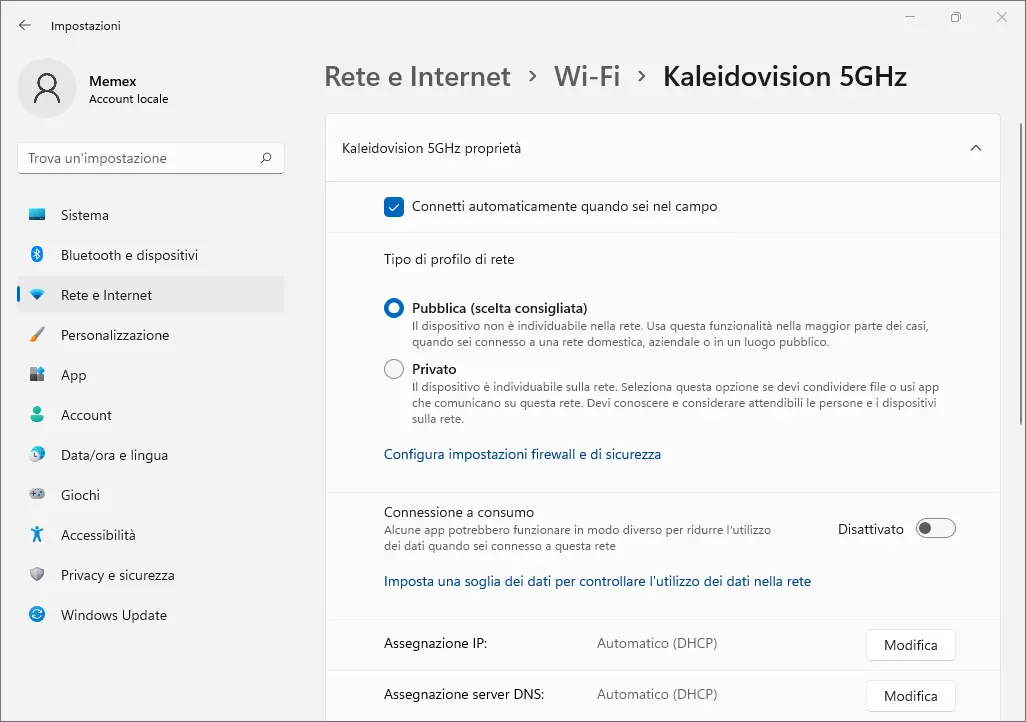Open Privacy e sicurezza page
Screen dimensions: 1026x722
[151, 574]
